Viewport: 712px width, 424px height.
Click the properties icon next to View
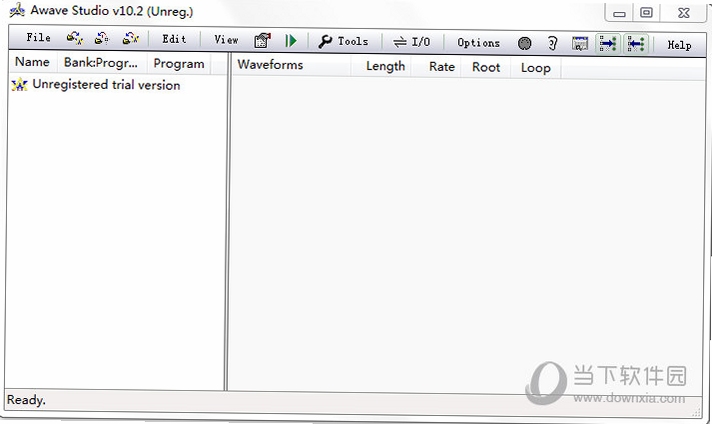pyautogui.click(x=262, y=40)
